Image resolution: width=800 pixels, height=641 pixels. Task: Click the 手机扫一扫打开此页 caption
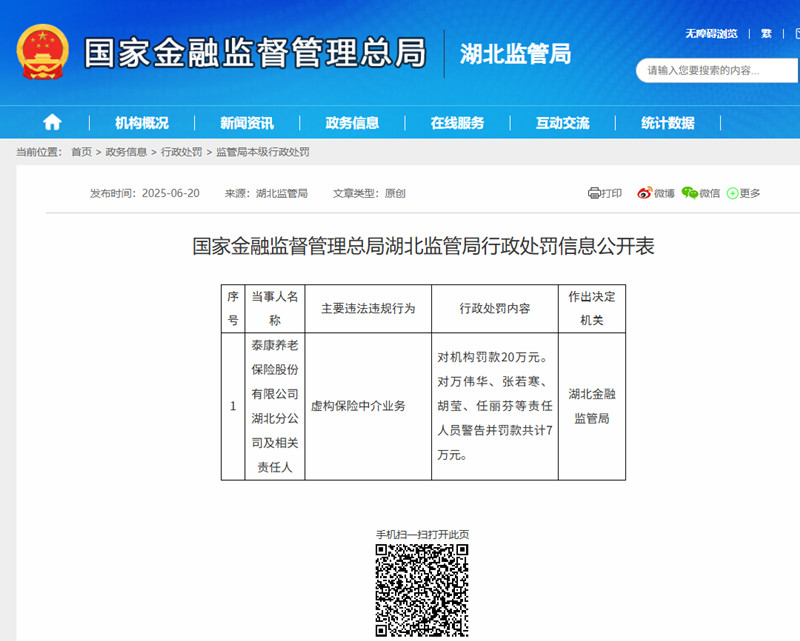point(422,534)
